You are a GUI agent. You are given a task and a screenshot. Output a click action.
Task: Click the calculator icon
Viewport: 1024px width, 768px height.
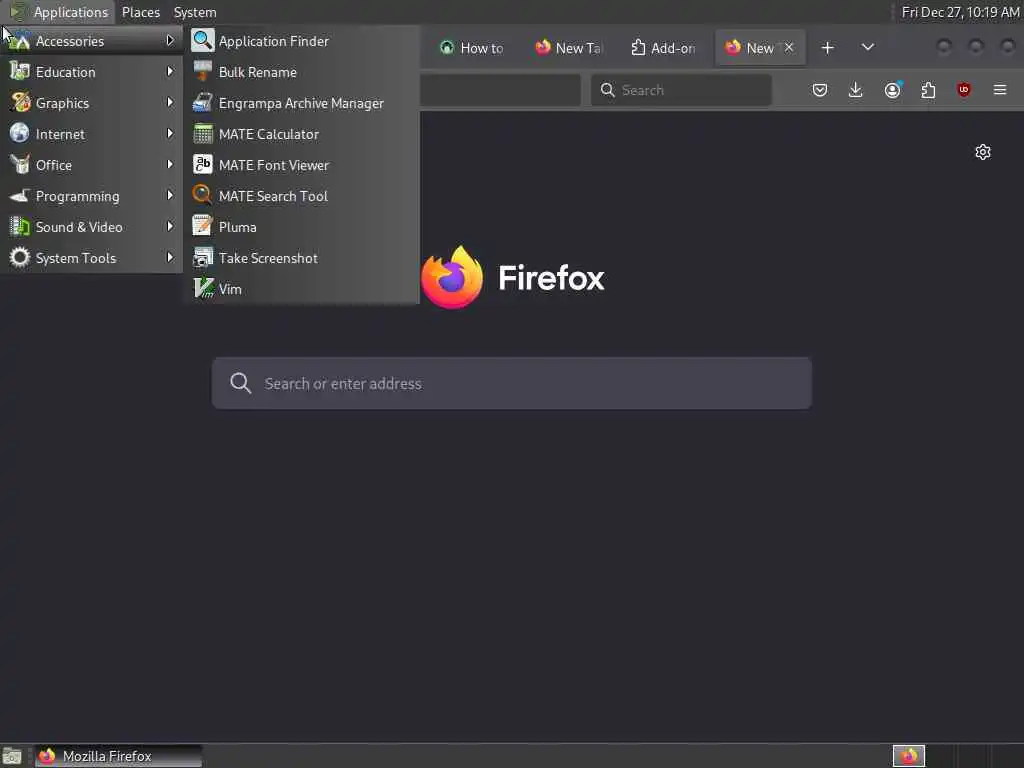click(202, 134)
